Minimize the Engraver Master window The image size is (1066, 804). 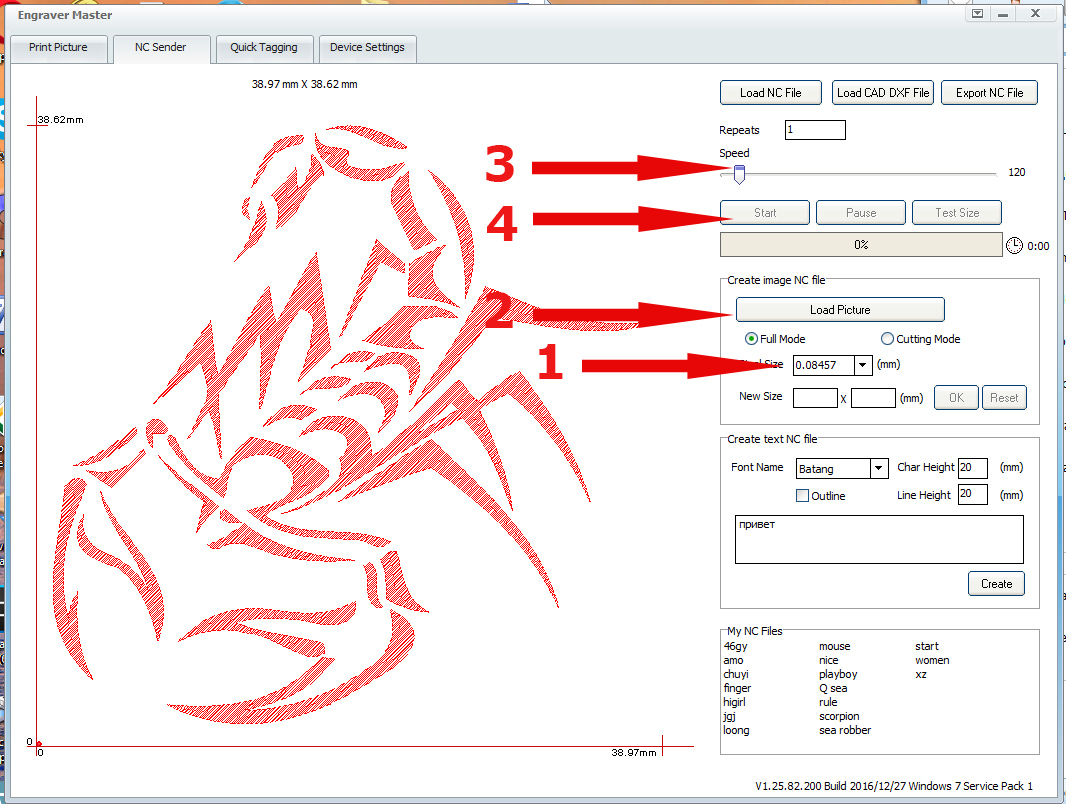pyautogui.click(x=1003, y=14)
